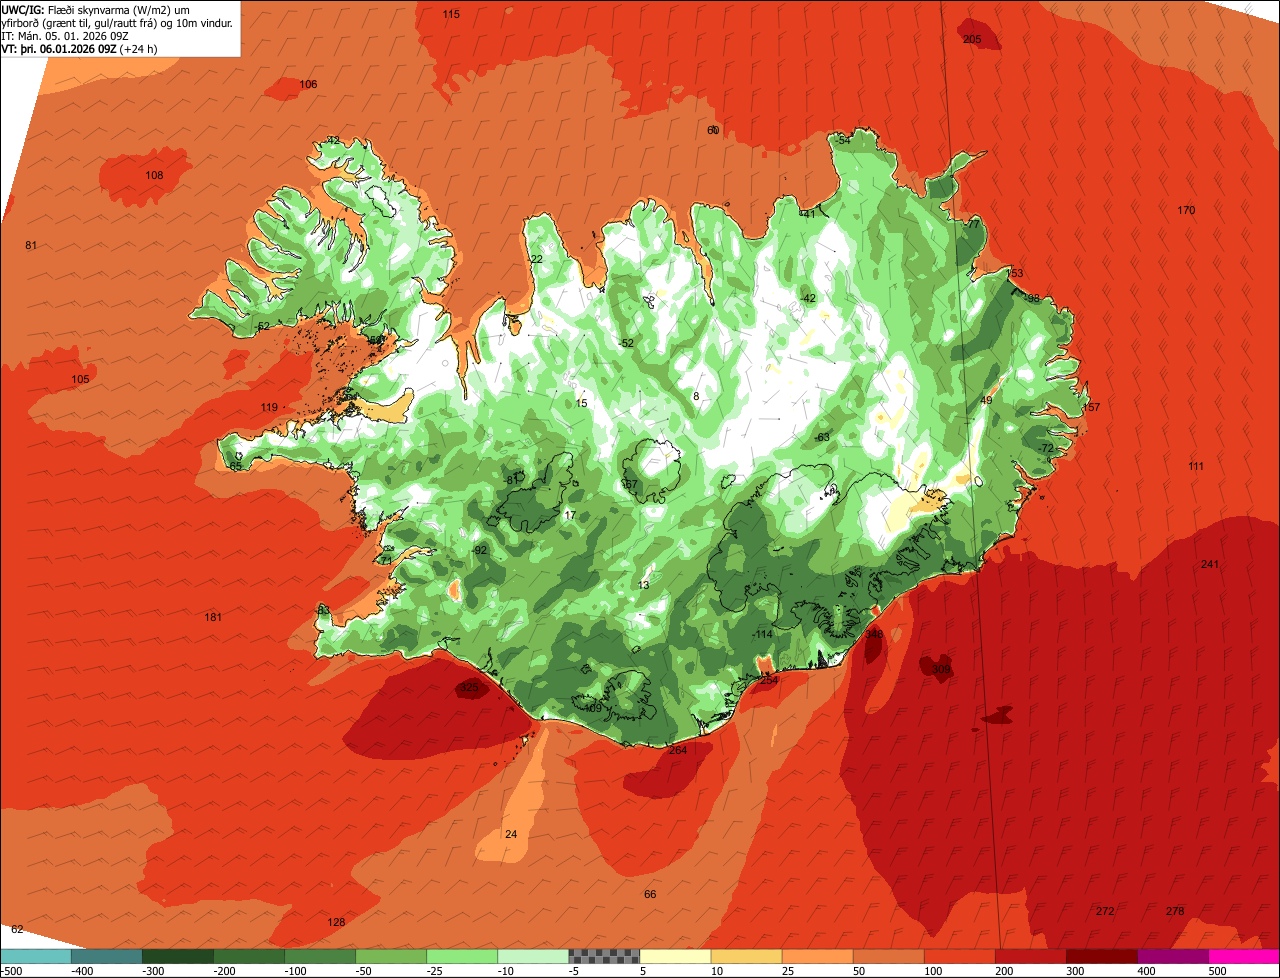Click the dark maroon legend swatch from 300 to 400
The image size is (1280, 978).
pos(1100,956)
